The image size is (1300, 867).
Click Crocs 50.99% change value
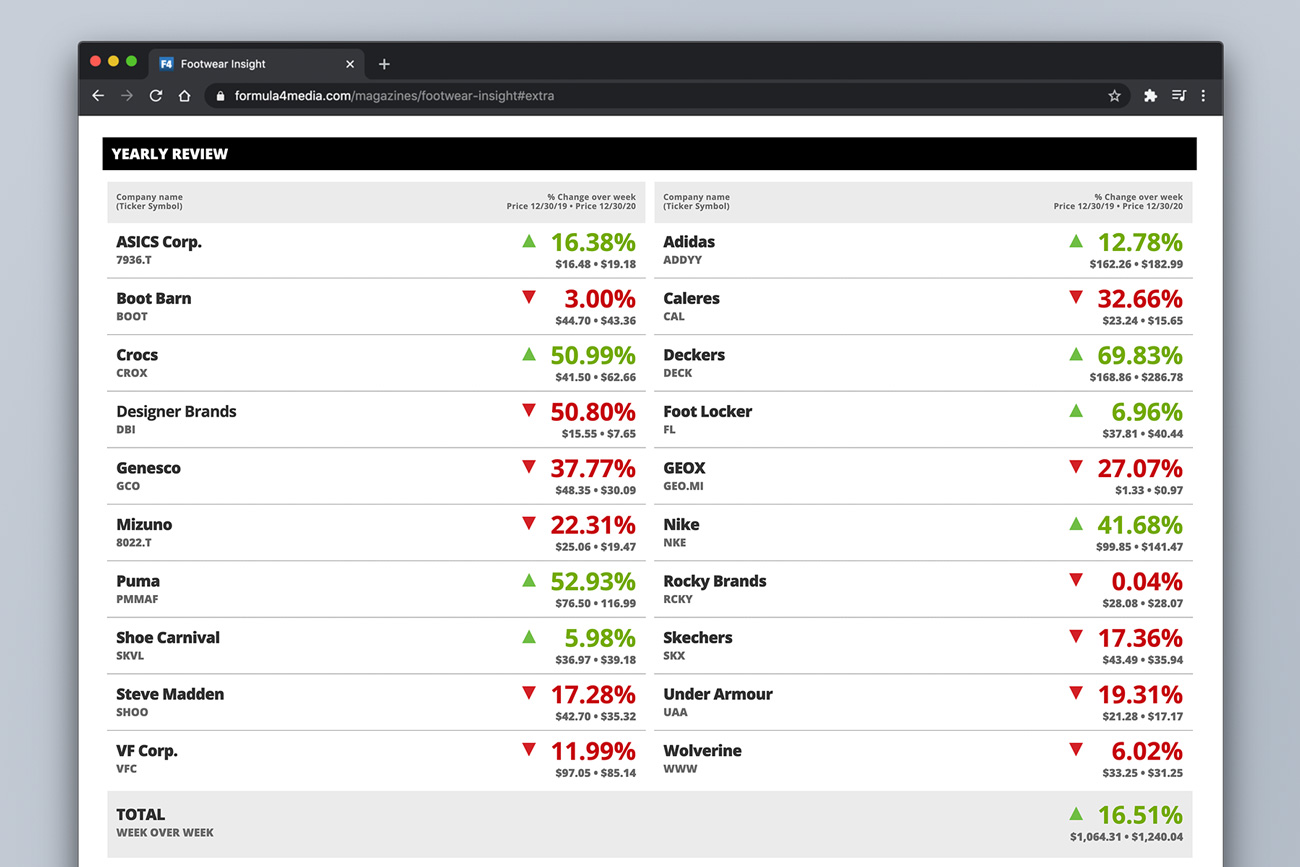point(593,355)
